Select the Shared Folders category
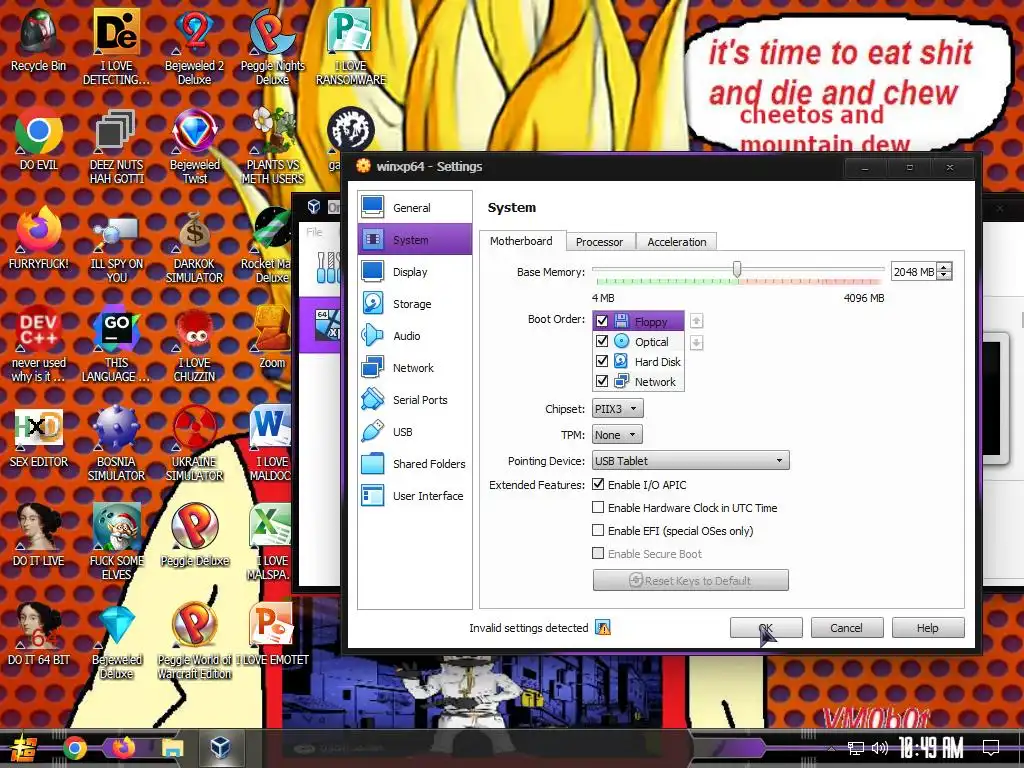Viewport: 1024px width, 768px height. pyautogui.click(x=415, y=464)
